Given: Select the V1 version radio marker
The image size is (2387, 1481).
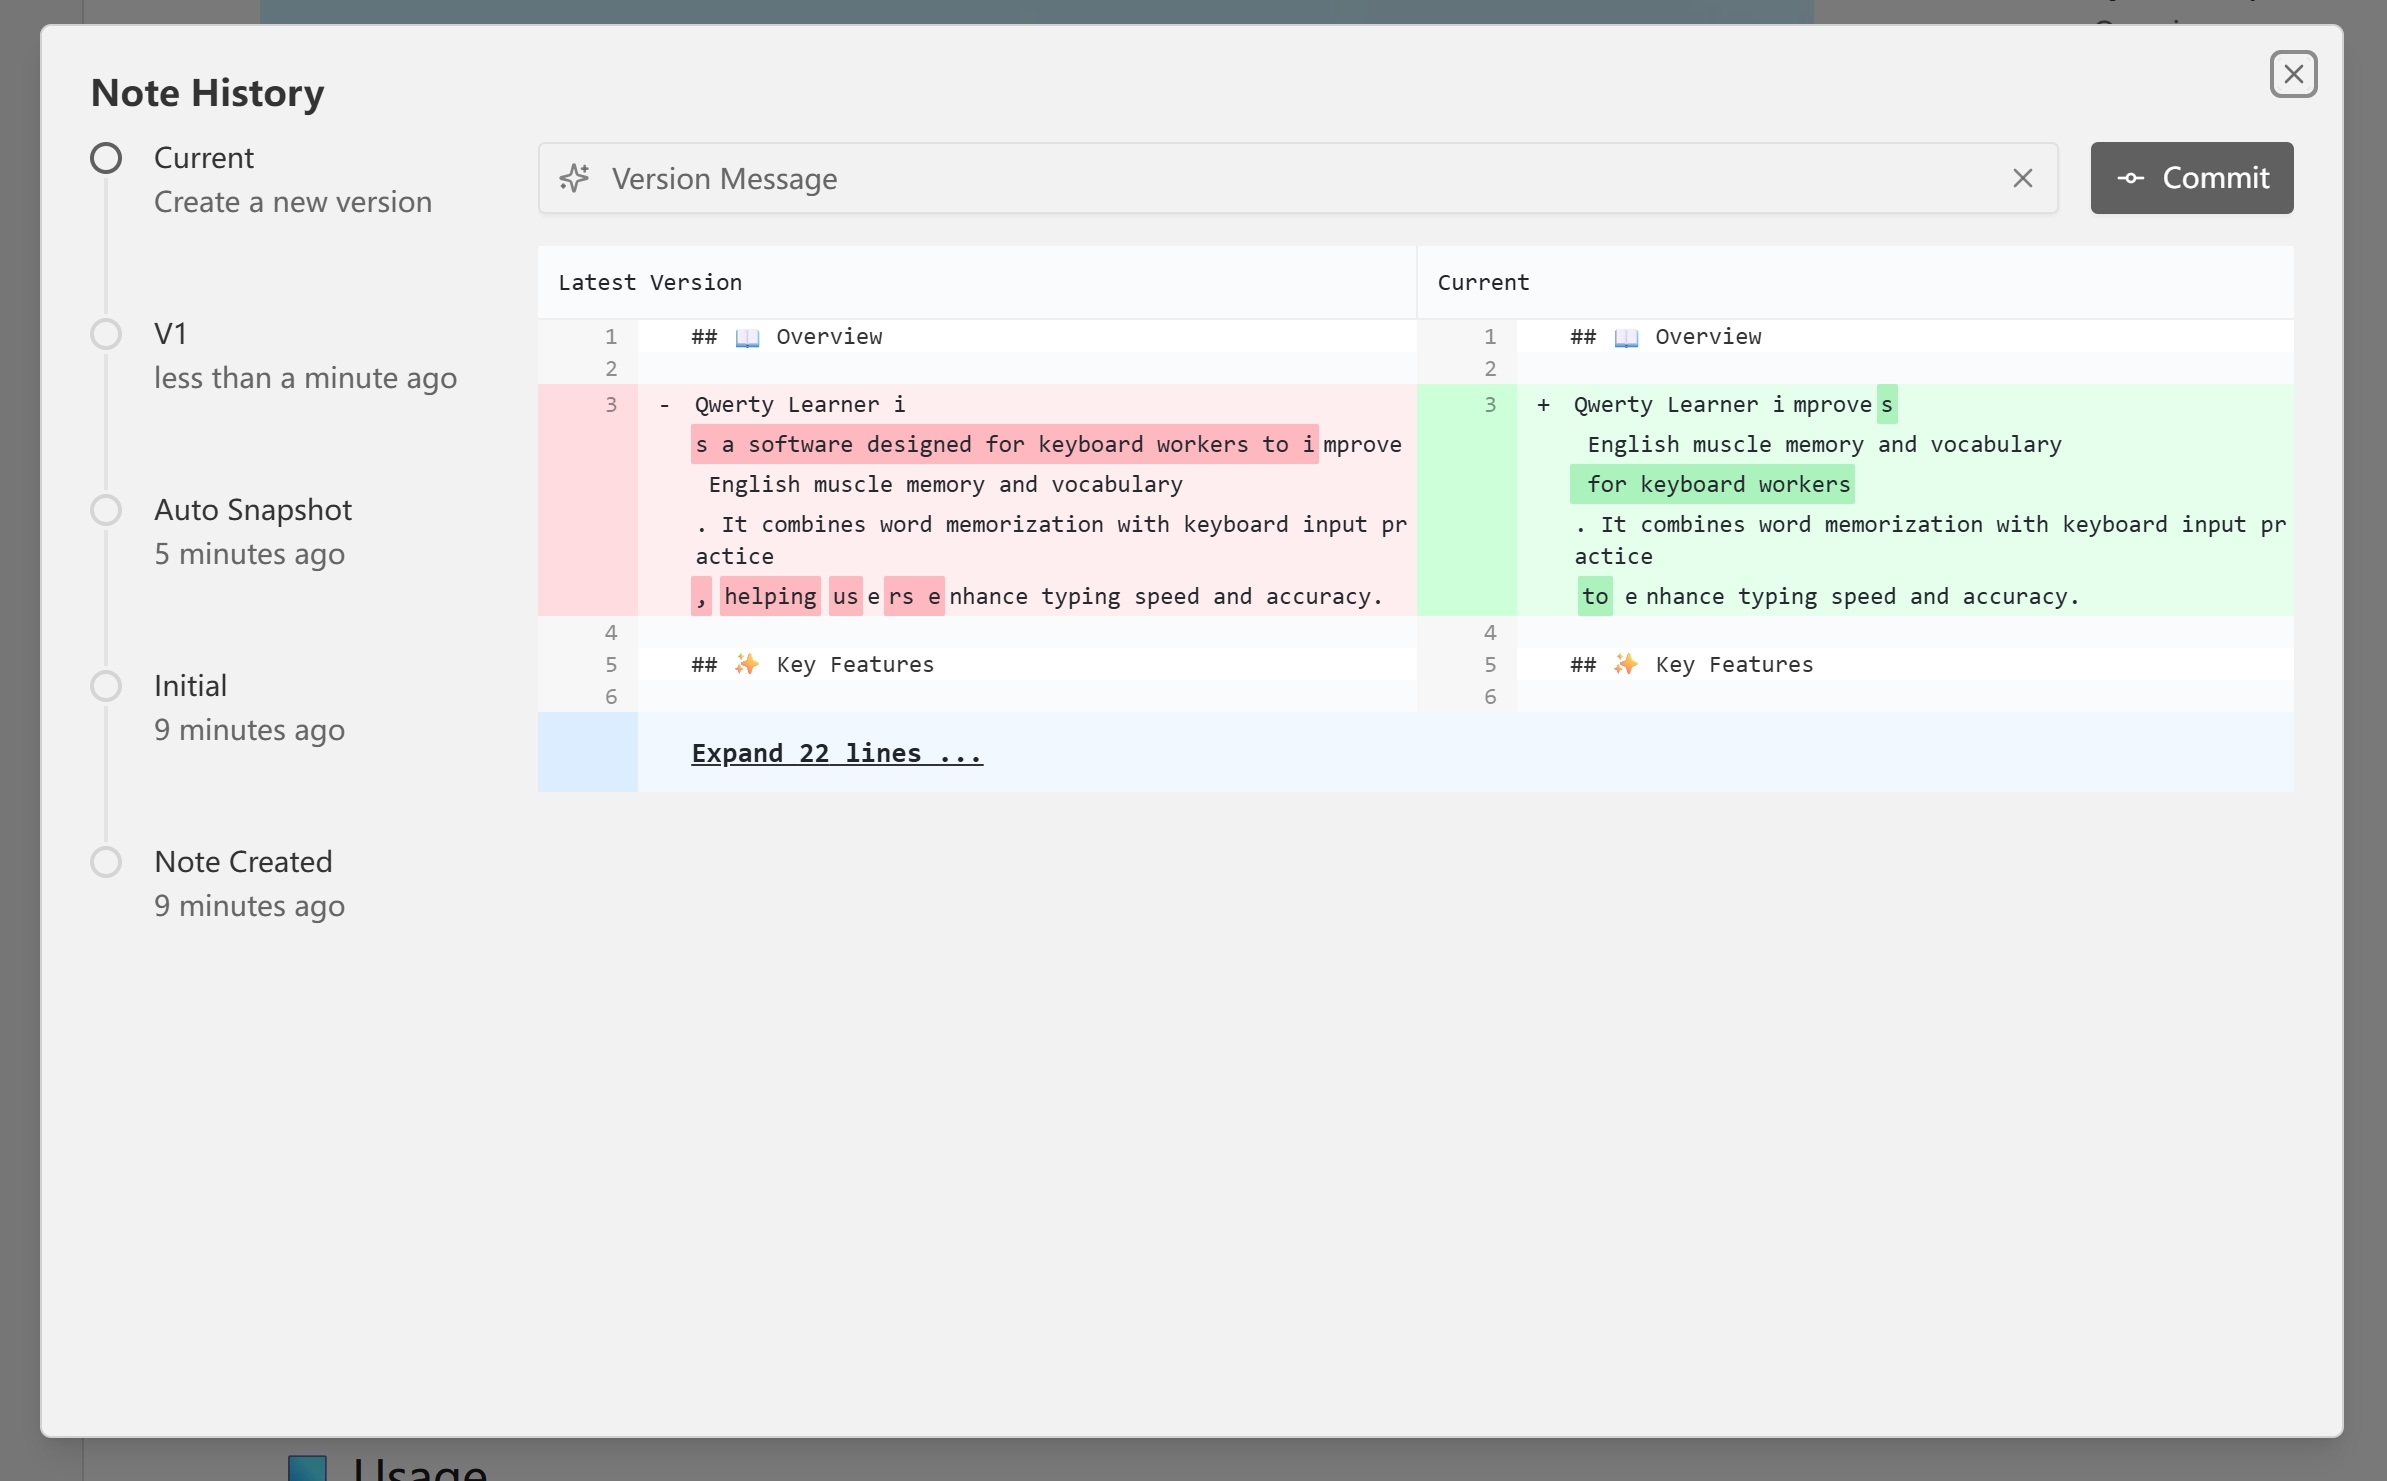Looking at the screenshot, I should (x=106, y=334).
